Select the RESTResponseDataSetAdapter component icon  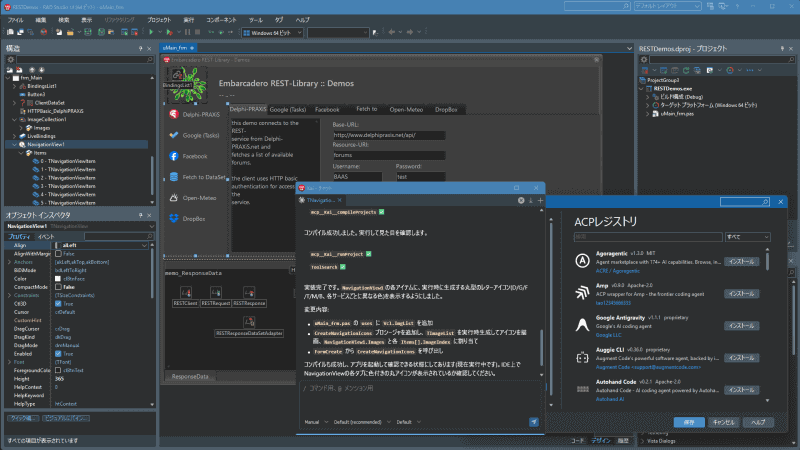(249, 322)
